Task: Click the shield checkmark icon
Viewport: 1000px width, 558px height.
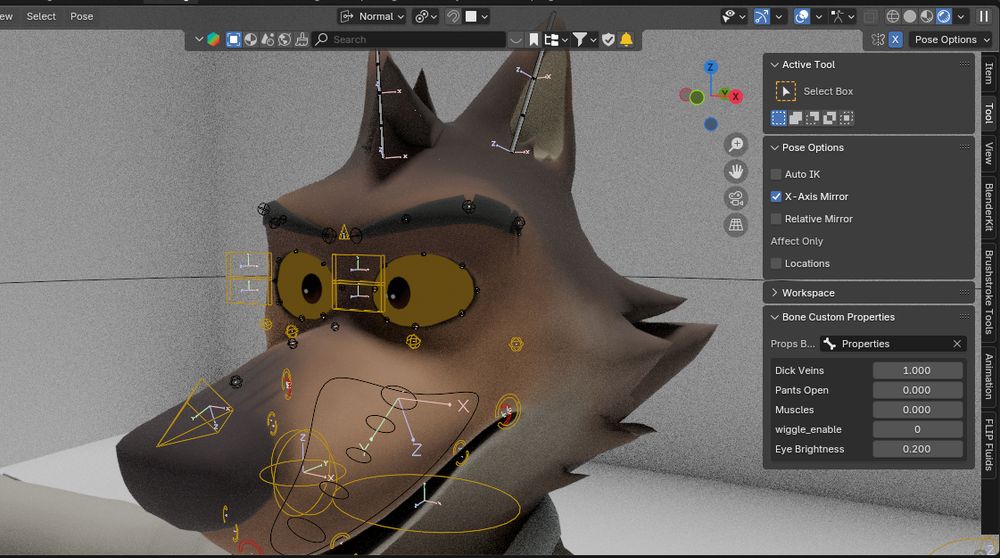Action: [x=608, y=40]
